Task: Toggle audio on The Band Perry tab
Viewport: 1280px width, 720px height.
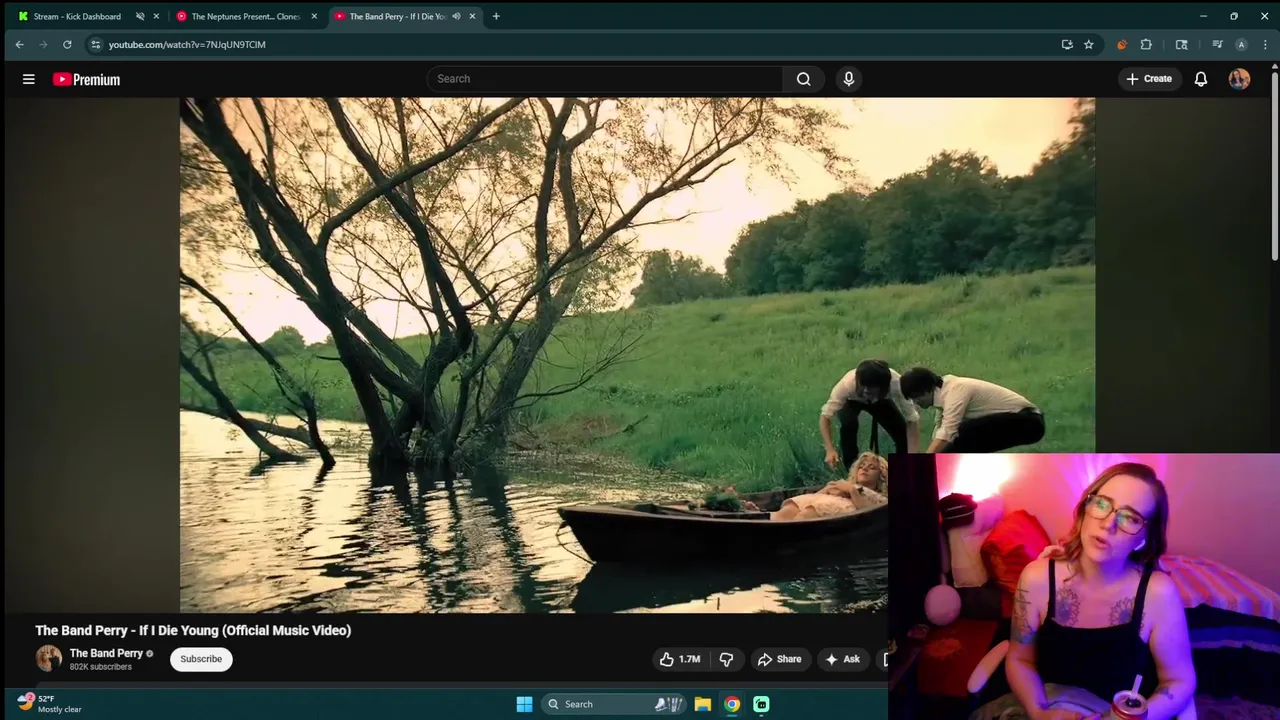Action: (x=456, y=16)
